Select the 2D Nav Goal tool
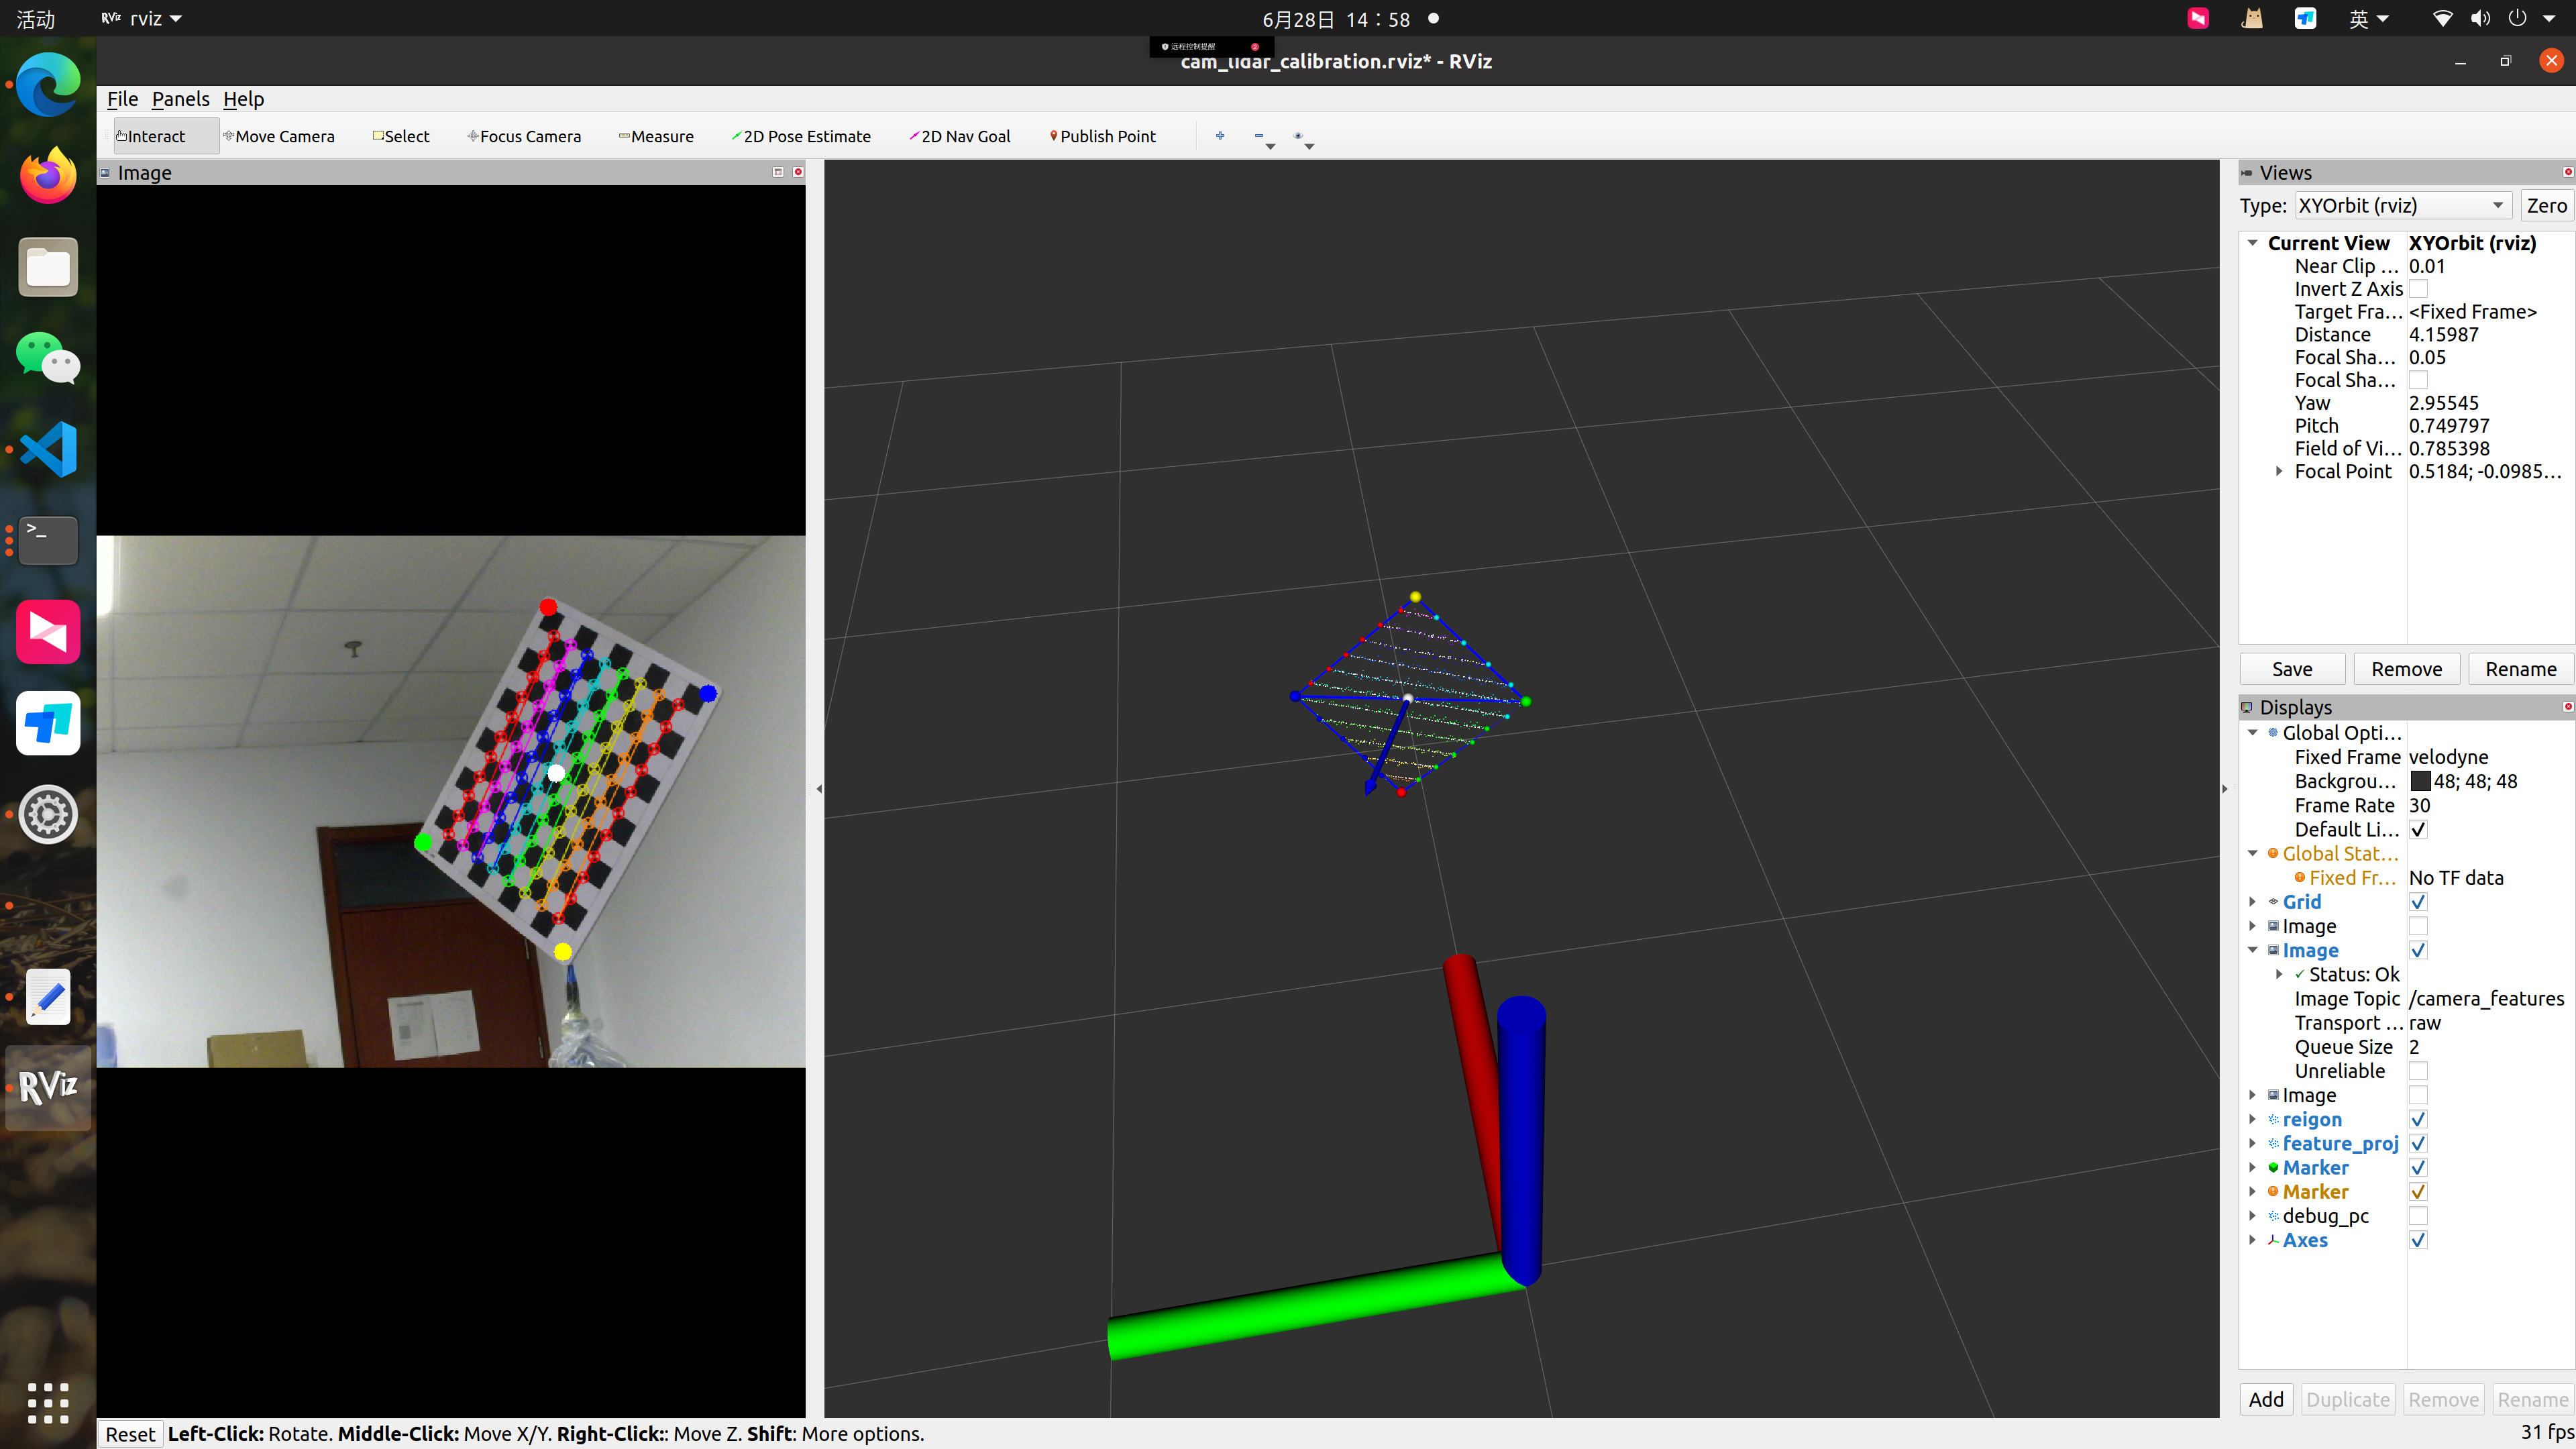This screenshot has width=2576, height=1449. (960, 136)
